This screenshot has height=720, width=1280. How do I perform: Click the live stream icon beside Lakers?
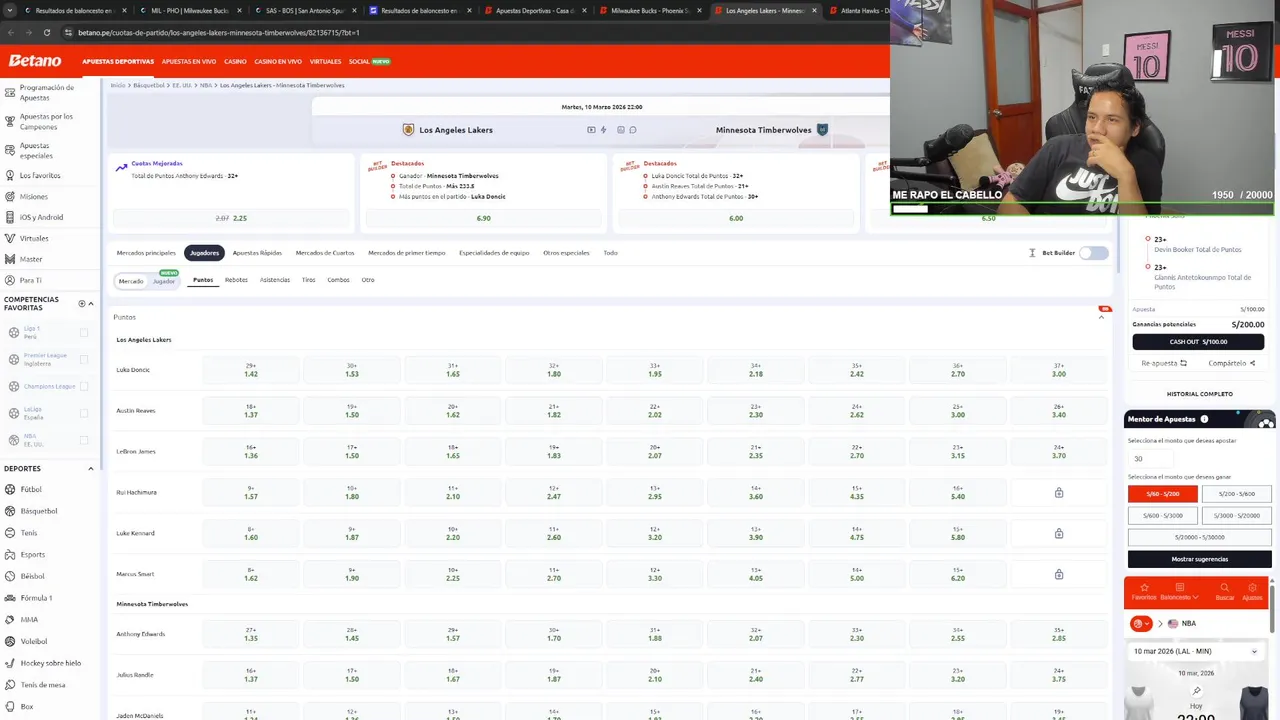(591, 130)
